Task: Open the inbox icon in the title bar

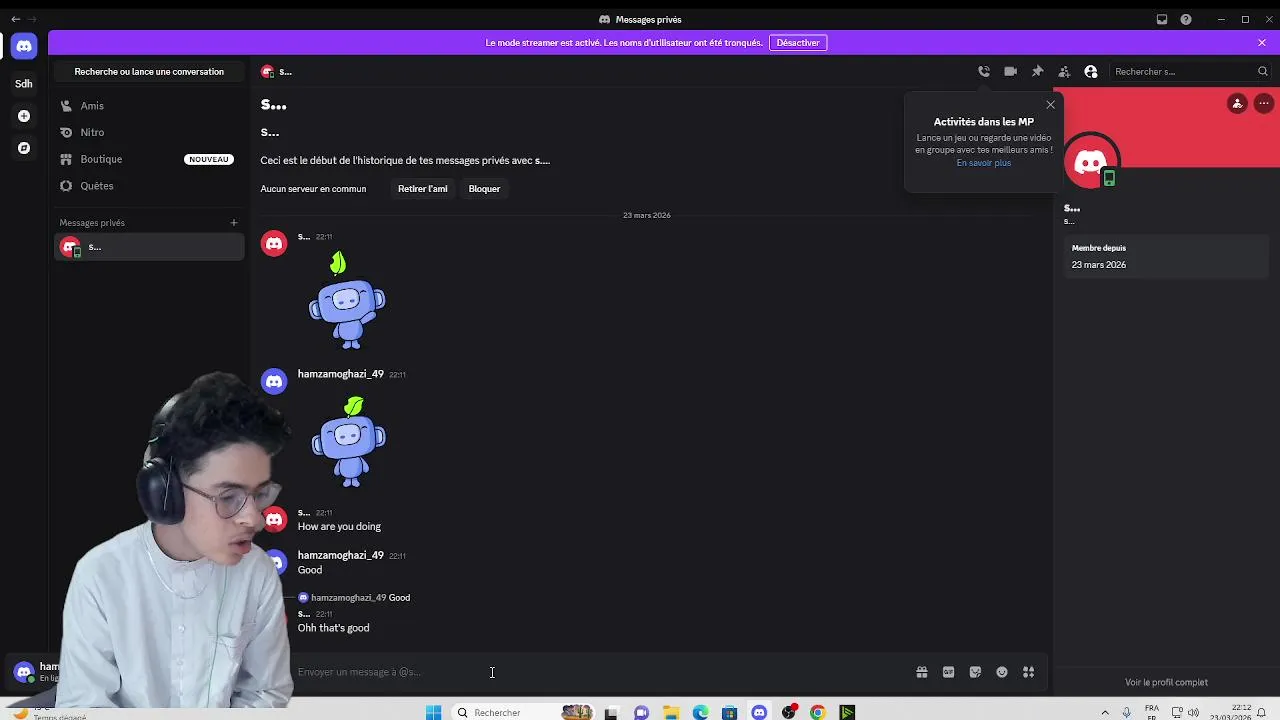Action: pyautogui.click(x=1161, y=19)
